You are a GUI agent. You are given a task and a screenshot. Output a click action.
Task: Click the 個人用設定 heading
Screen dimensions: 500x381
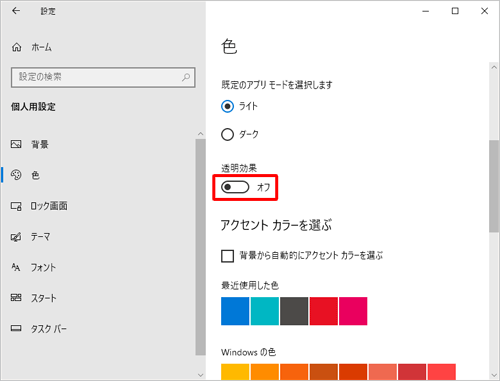(33, 107)
